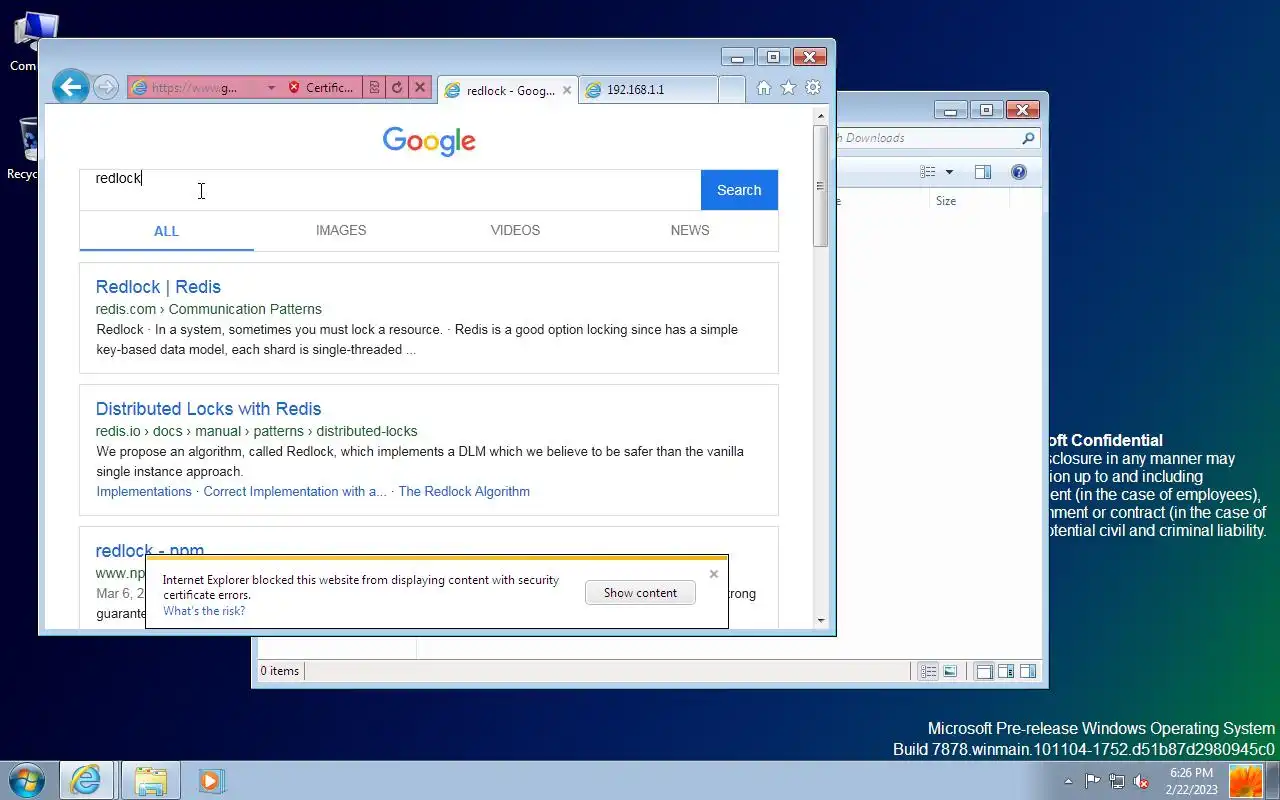Image resolution: width=1280 pixels, height=800 pixels.
Task: Click the last pane icon in Explorer status bar
Action: (1028, 672)
